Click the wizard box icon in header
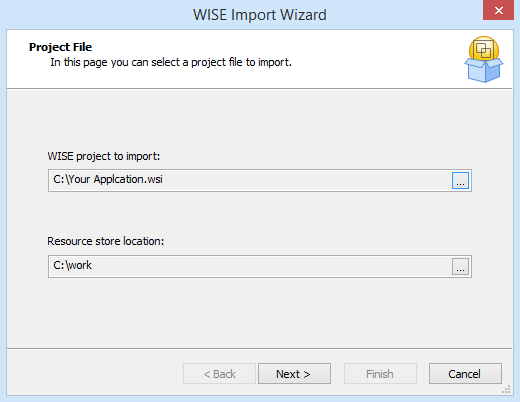Viewport: 520px width, 402px height. point(484,59)
